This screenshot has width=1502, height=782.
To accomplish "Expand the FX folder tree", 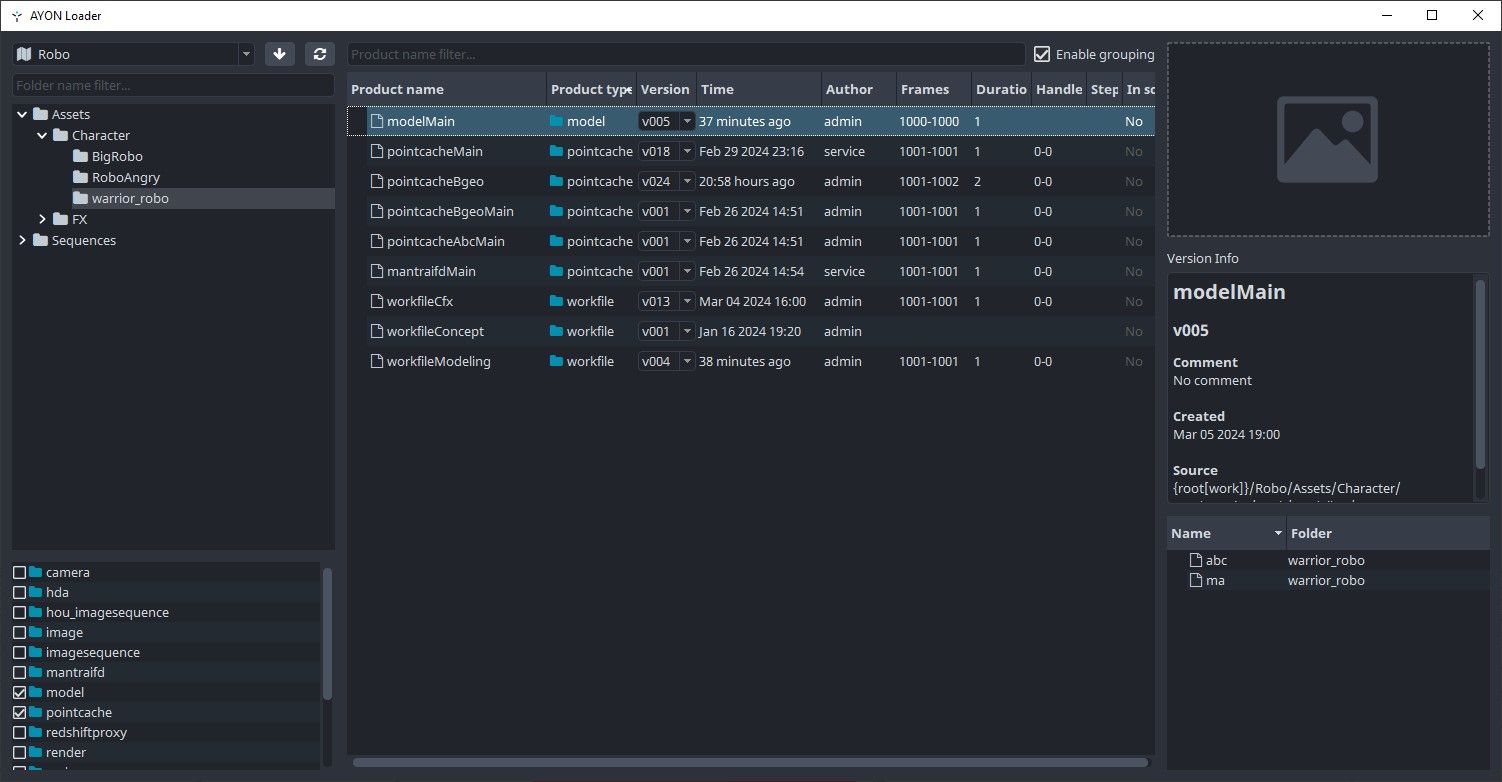I will [42, 219].
